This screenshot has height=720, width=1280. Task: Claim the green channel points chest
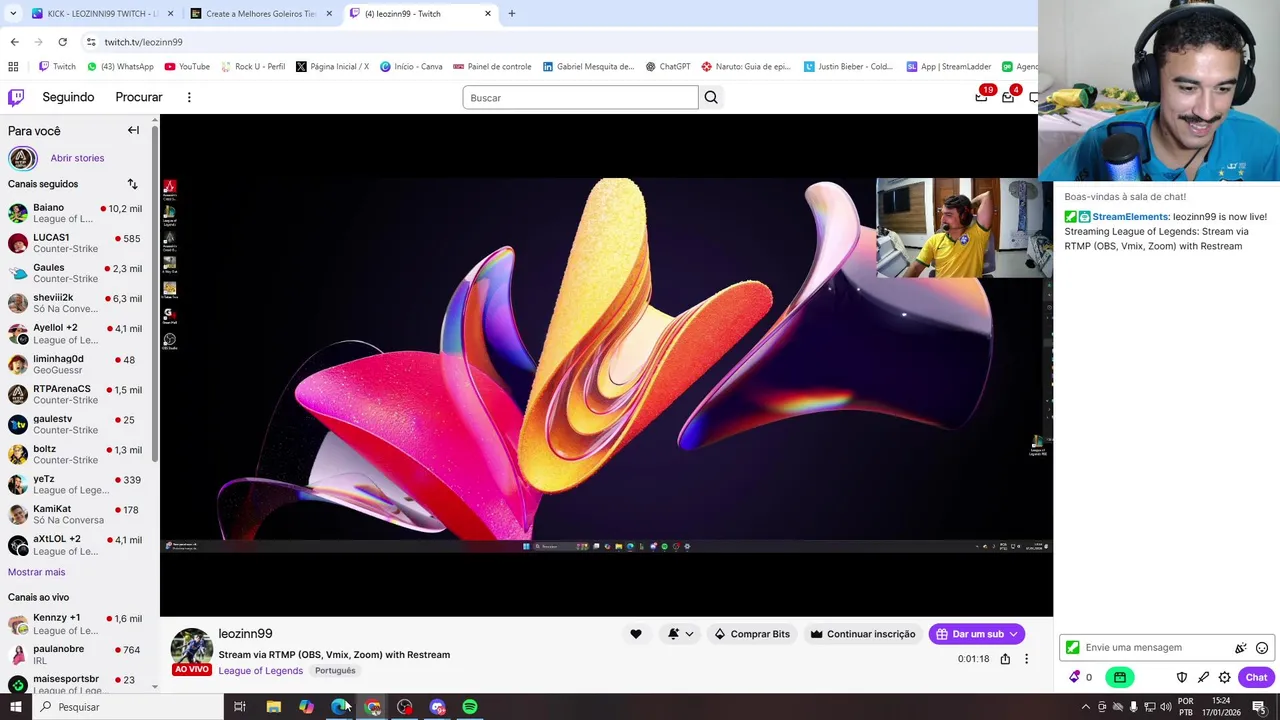tap(1120, 677)
